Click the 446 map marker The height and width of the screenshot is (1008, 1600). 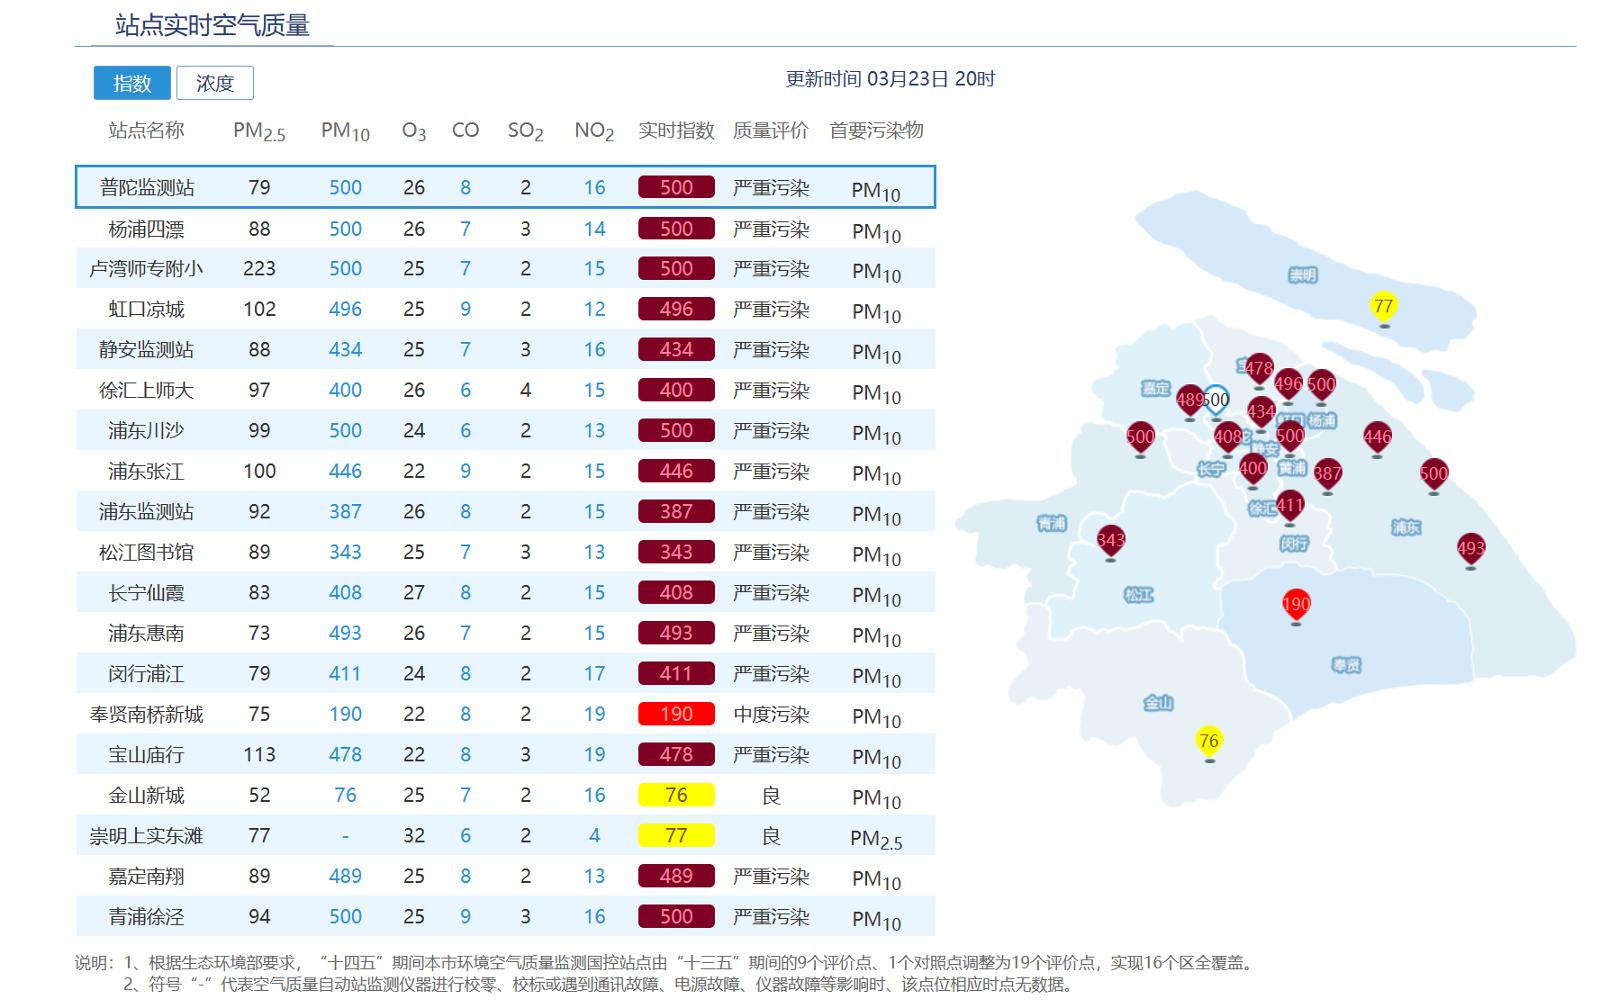coord(1377,437)
